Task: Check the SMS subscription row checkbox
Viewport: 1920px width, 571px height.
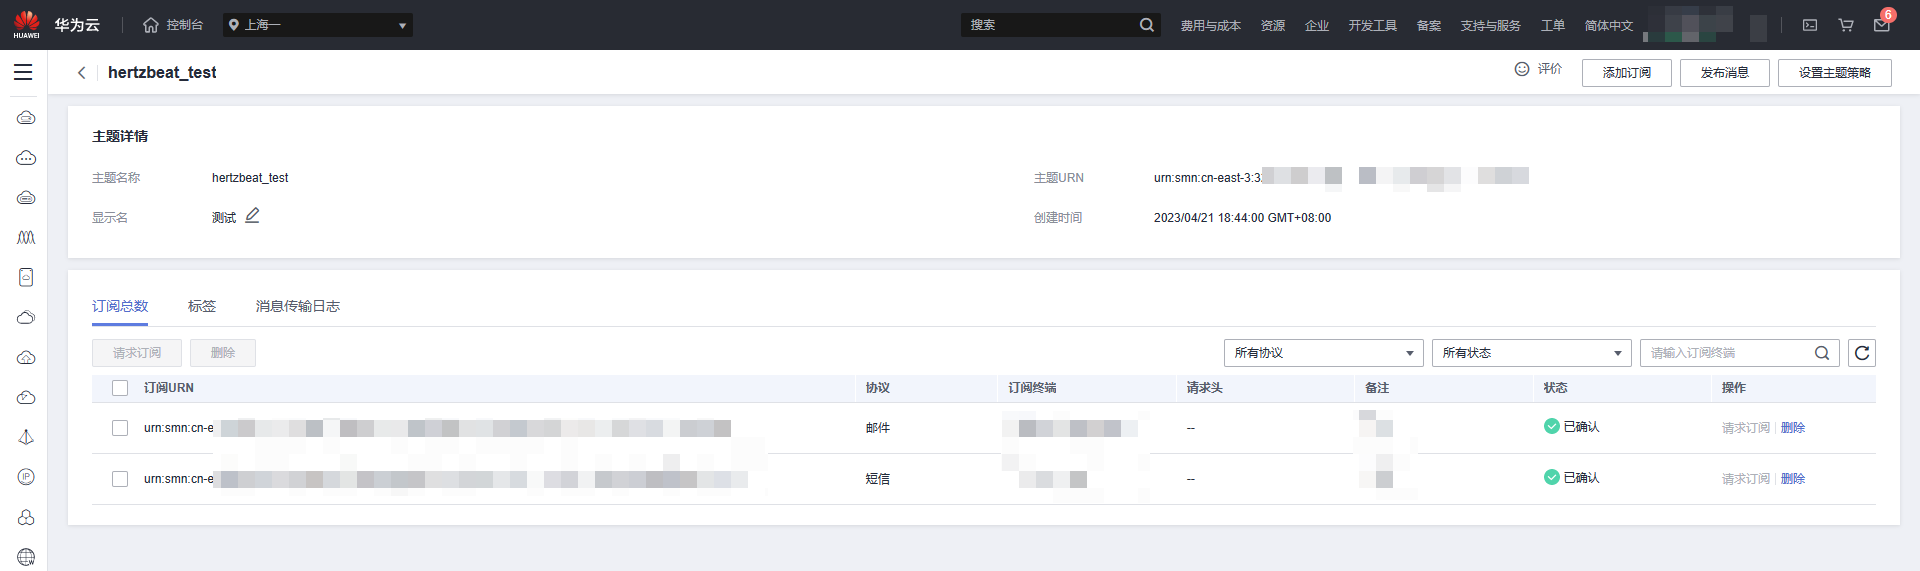Action: click(x=120, y=479)
